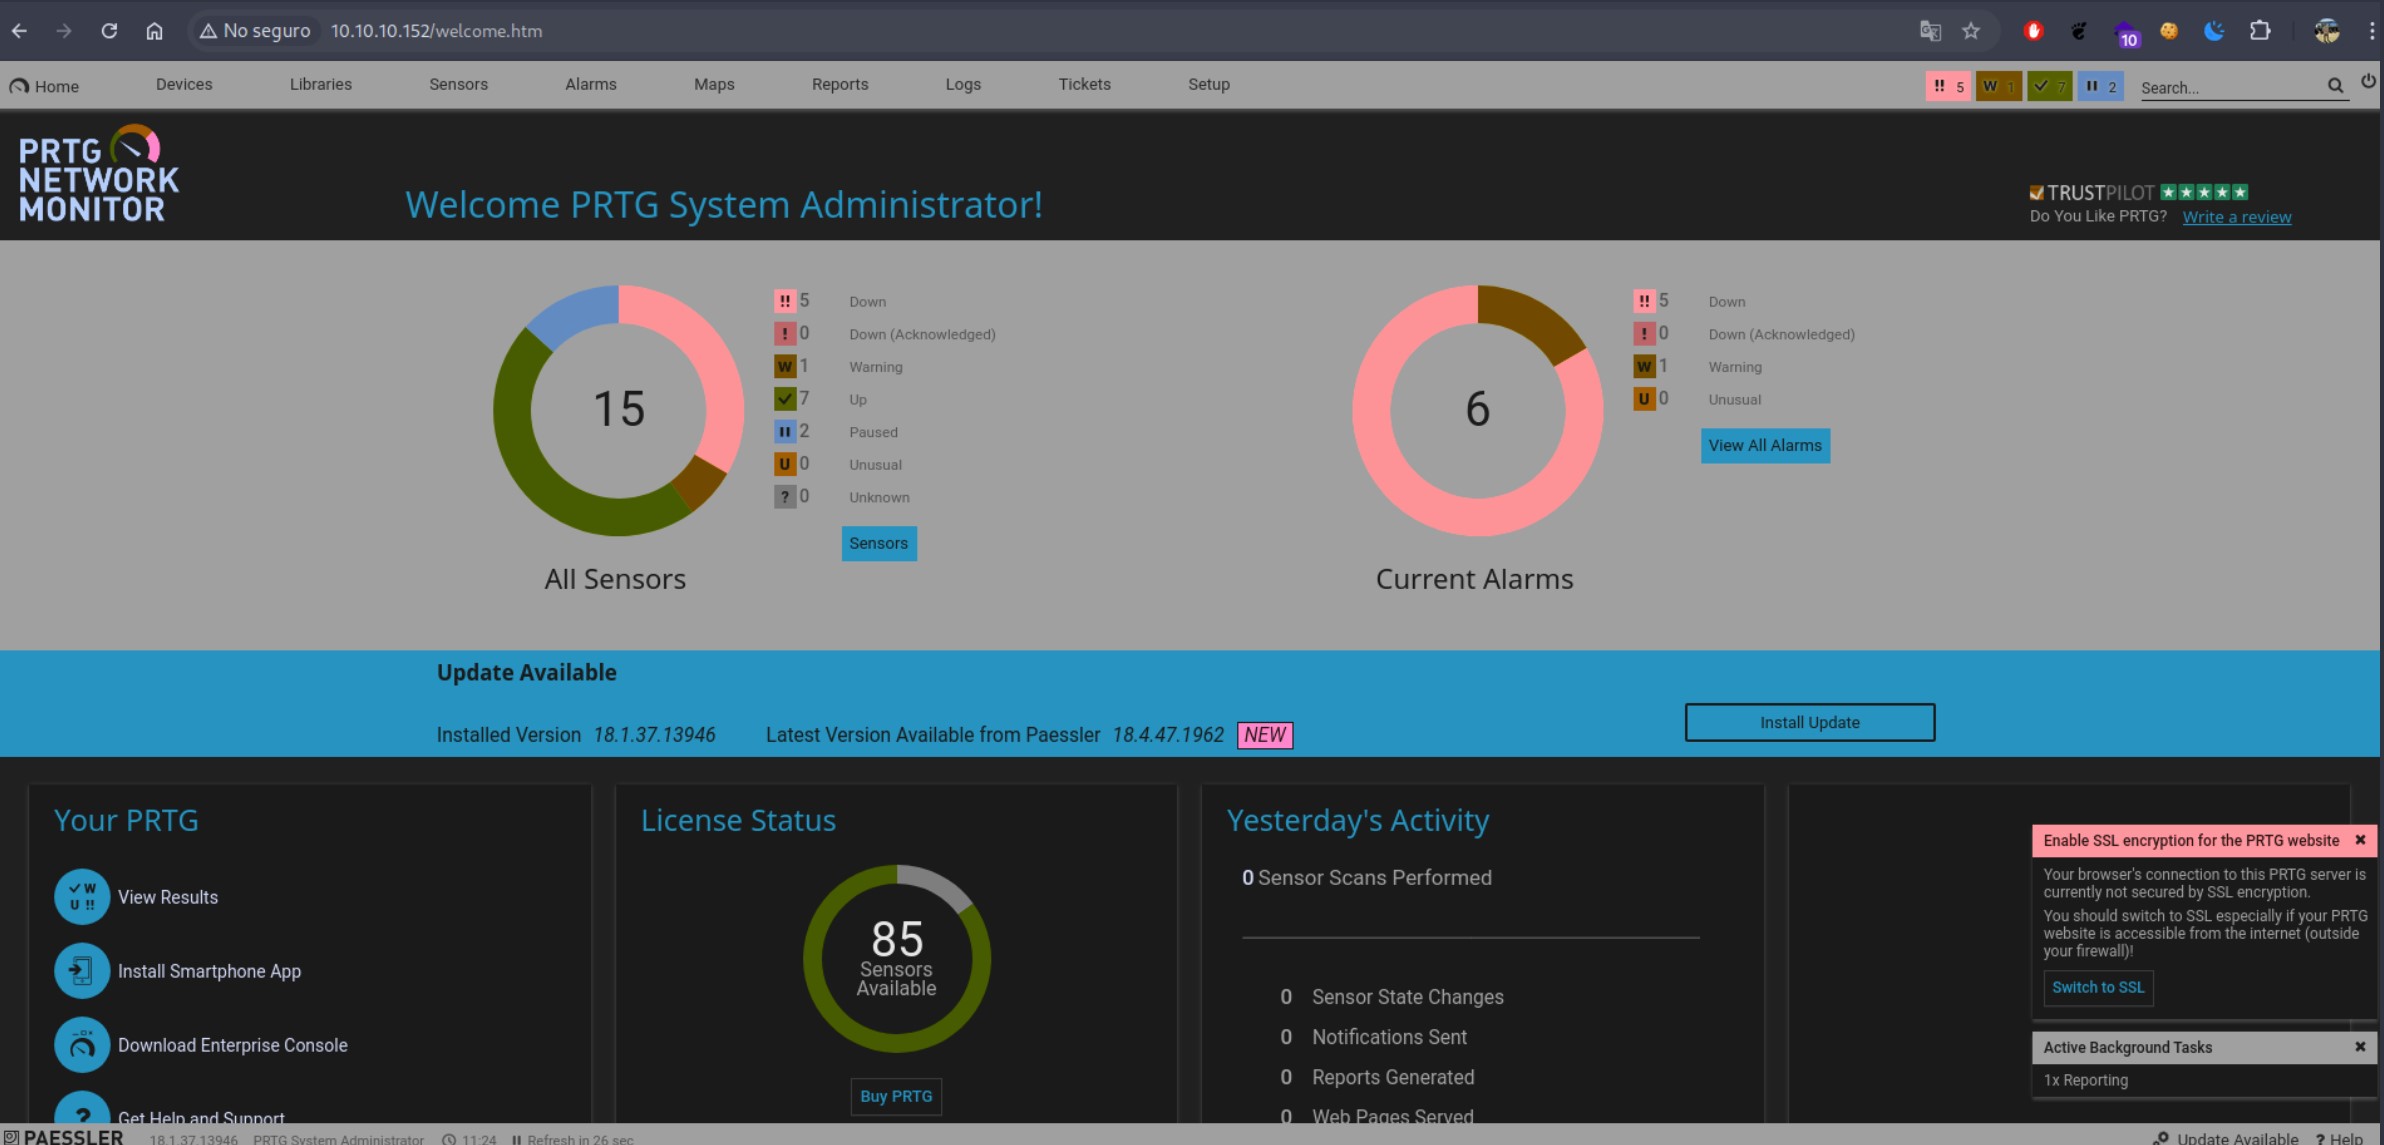Screen dimensions: 2384x1145
Task: Open the Setup menu
Action: pos(1209,84)
